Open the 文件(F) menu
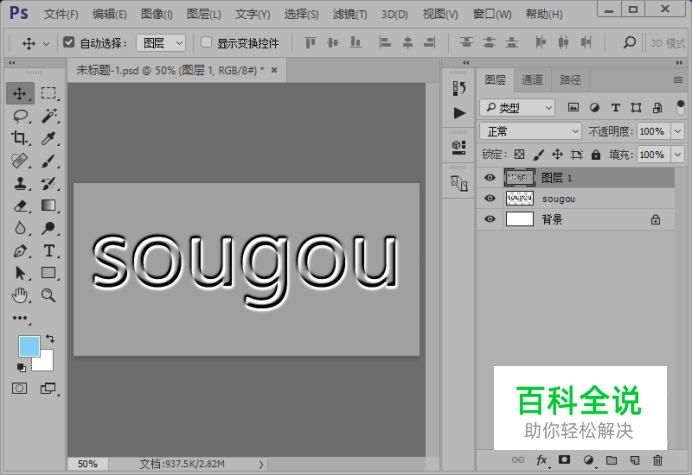The height and width of the screenshot is (475, 692). click(61, 14)
